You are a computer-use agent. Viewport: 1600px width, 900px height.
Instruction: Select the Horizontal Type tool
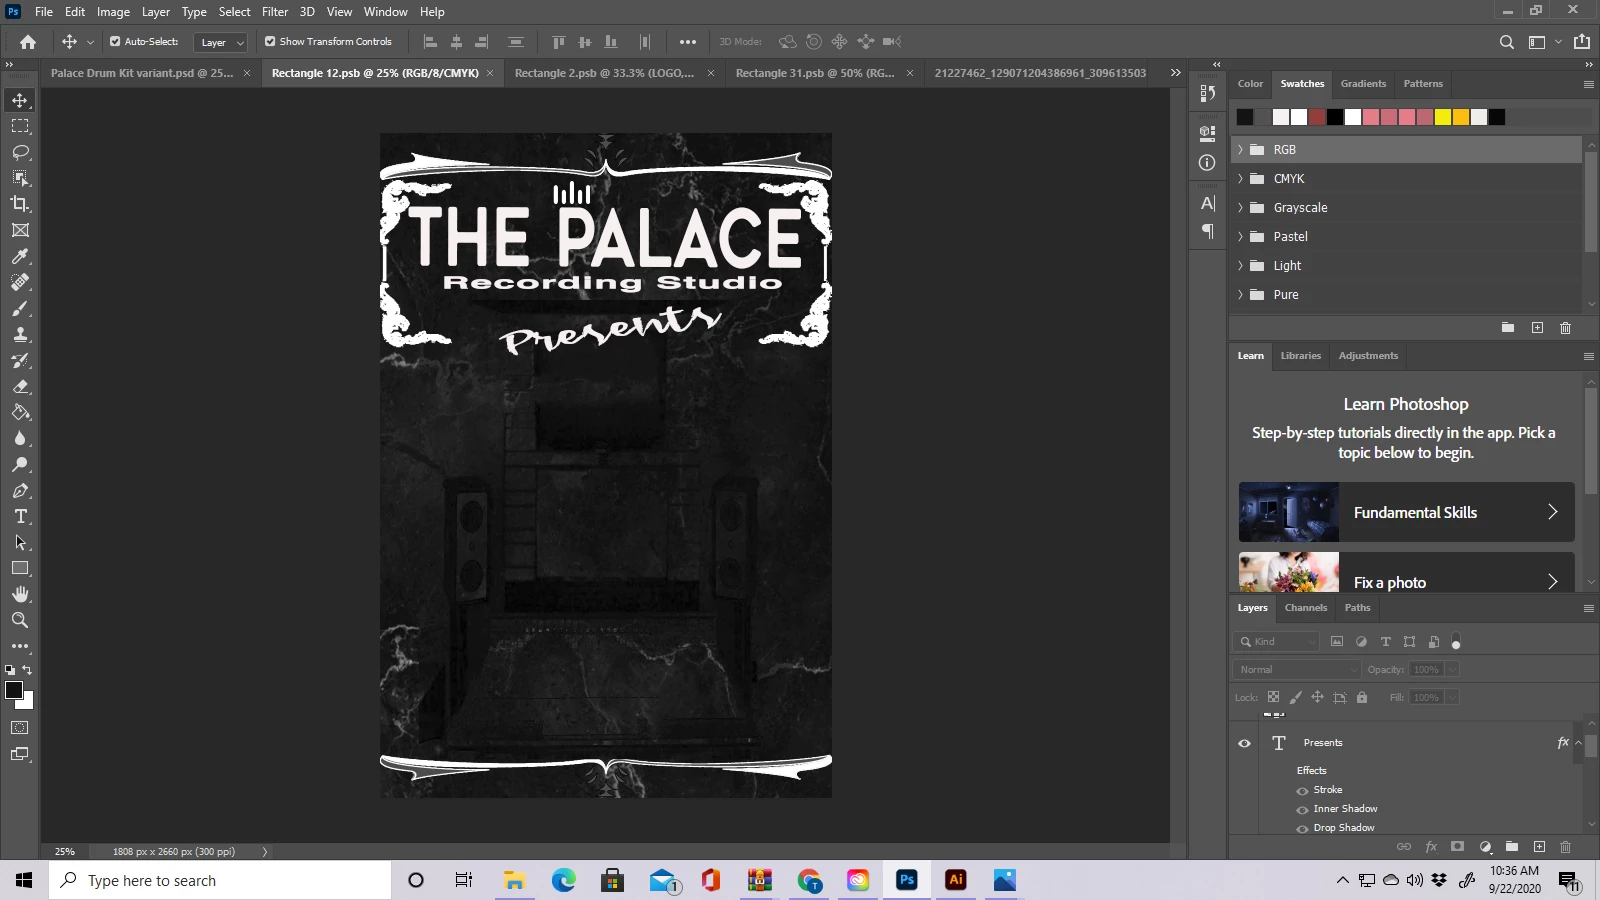point(20,516)
